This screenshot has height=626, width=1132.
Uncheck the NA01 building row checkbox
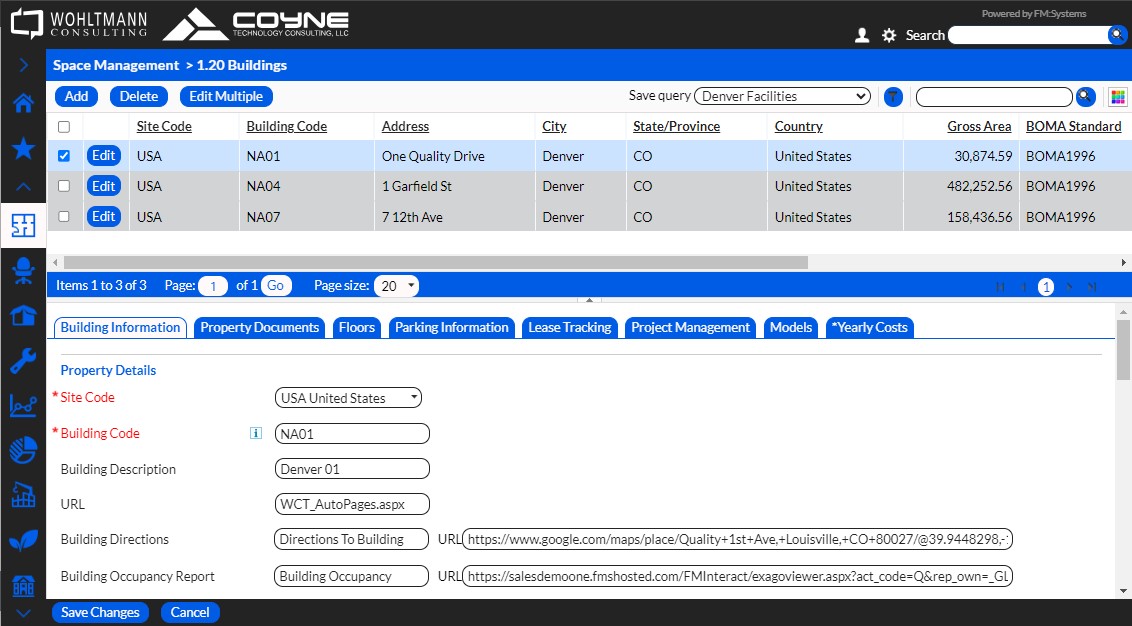point(64,156)
